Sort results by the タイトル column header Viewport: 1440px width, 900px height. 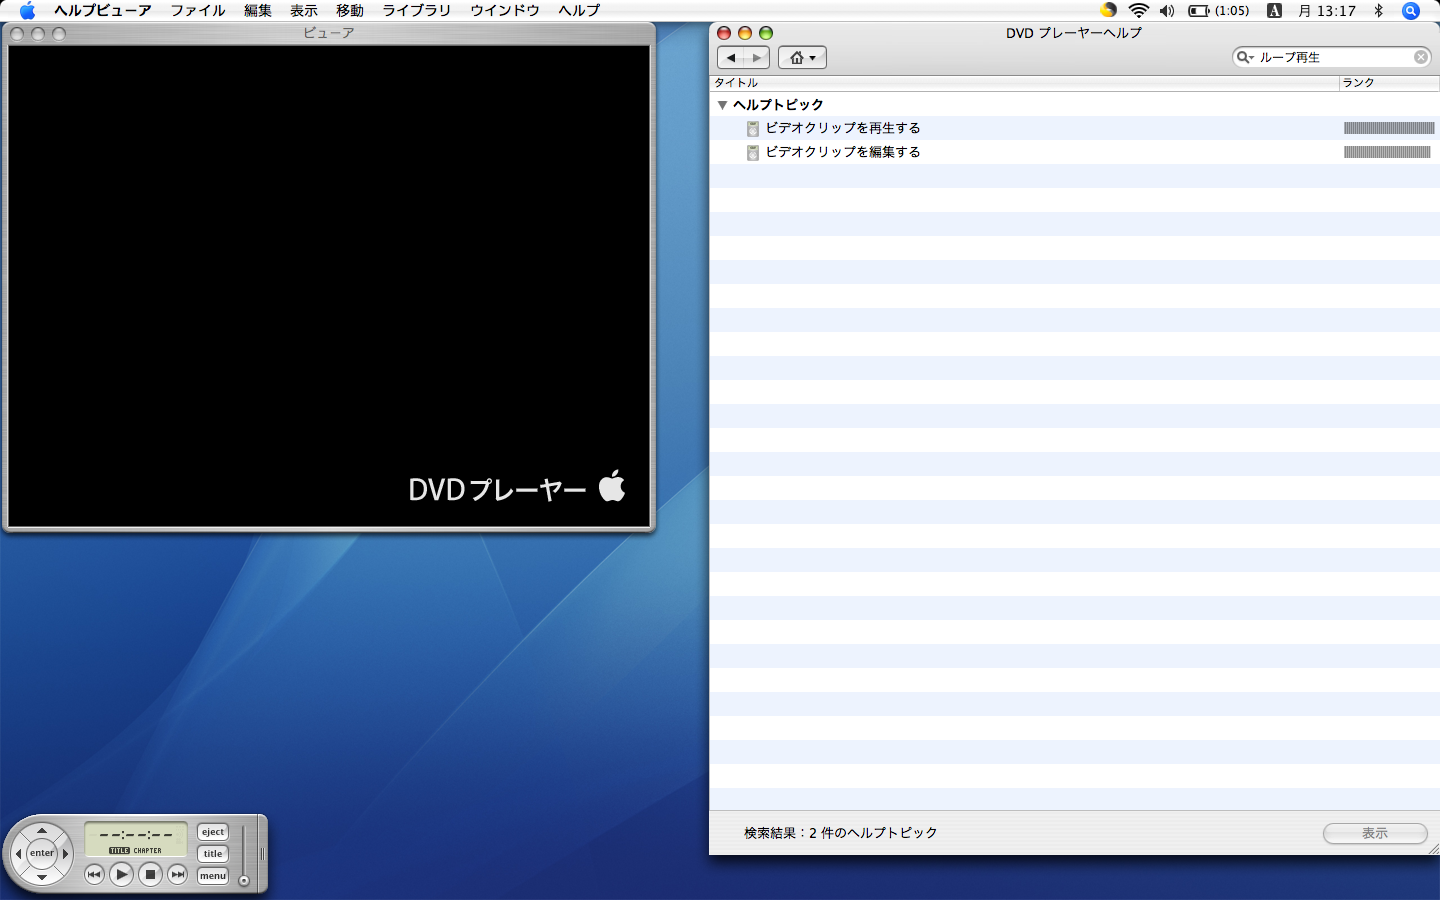(x=1024, y=83)
